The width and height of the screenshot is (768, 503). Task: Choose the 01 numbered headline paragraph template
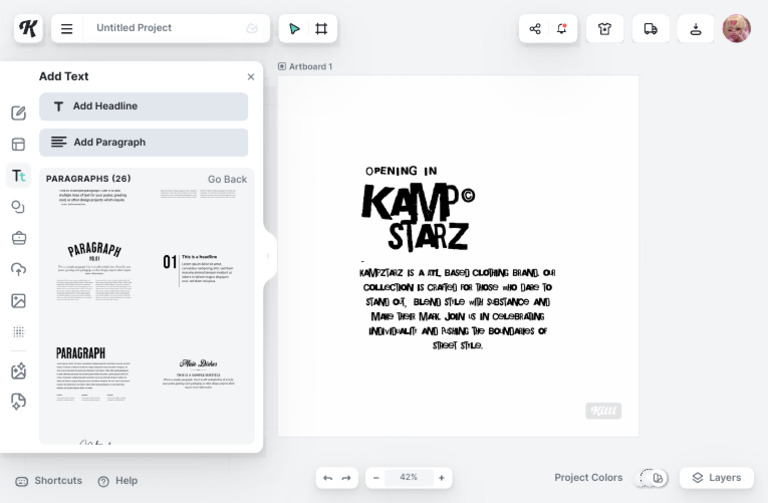198,269
